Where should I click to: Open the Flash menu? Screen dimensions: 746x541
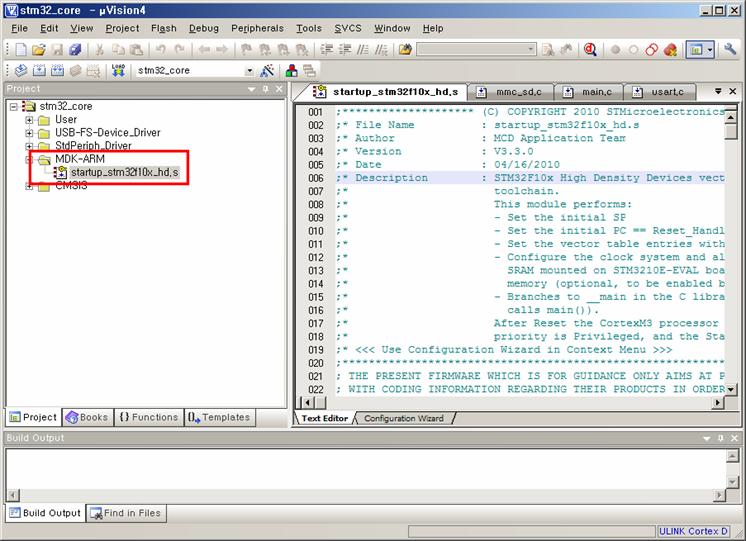164,29
